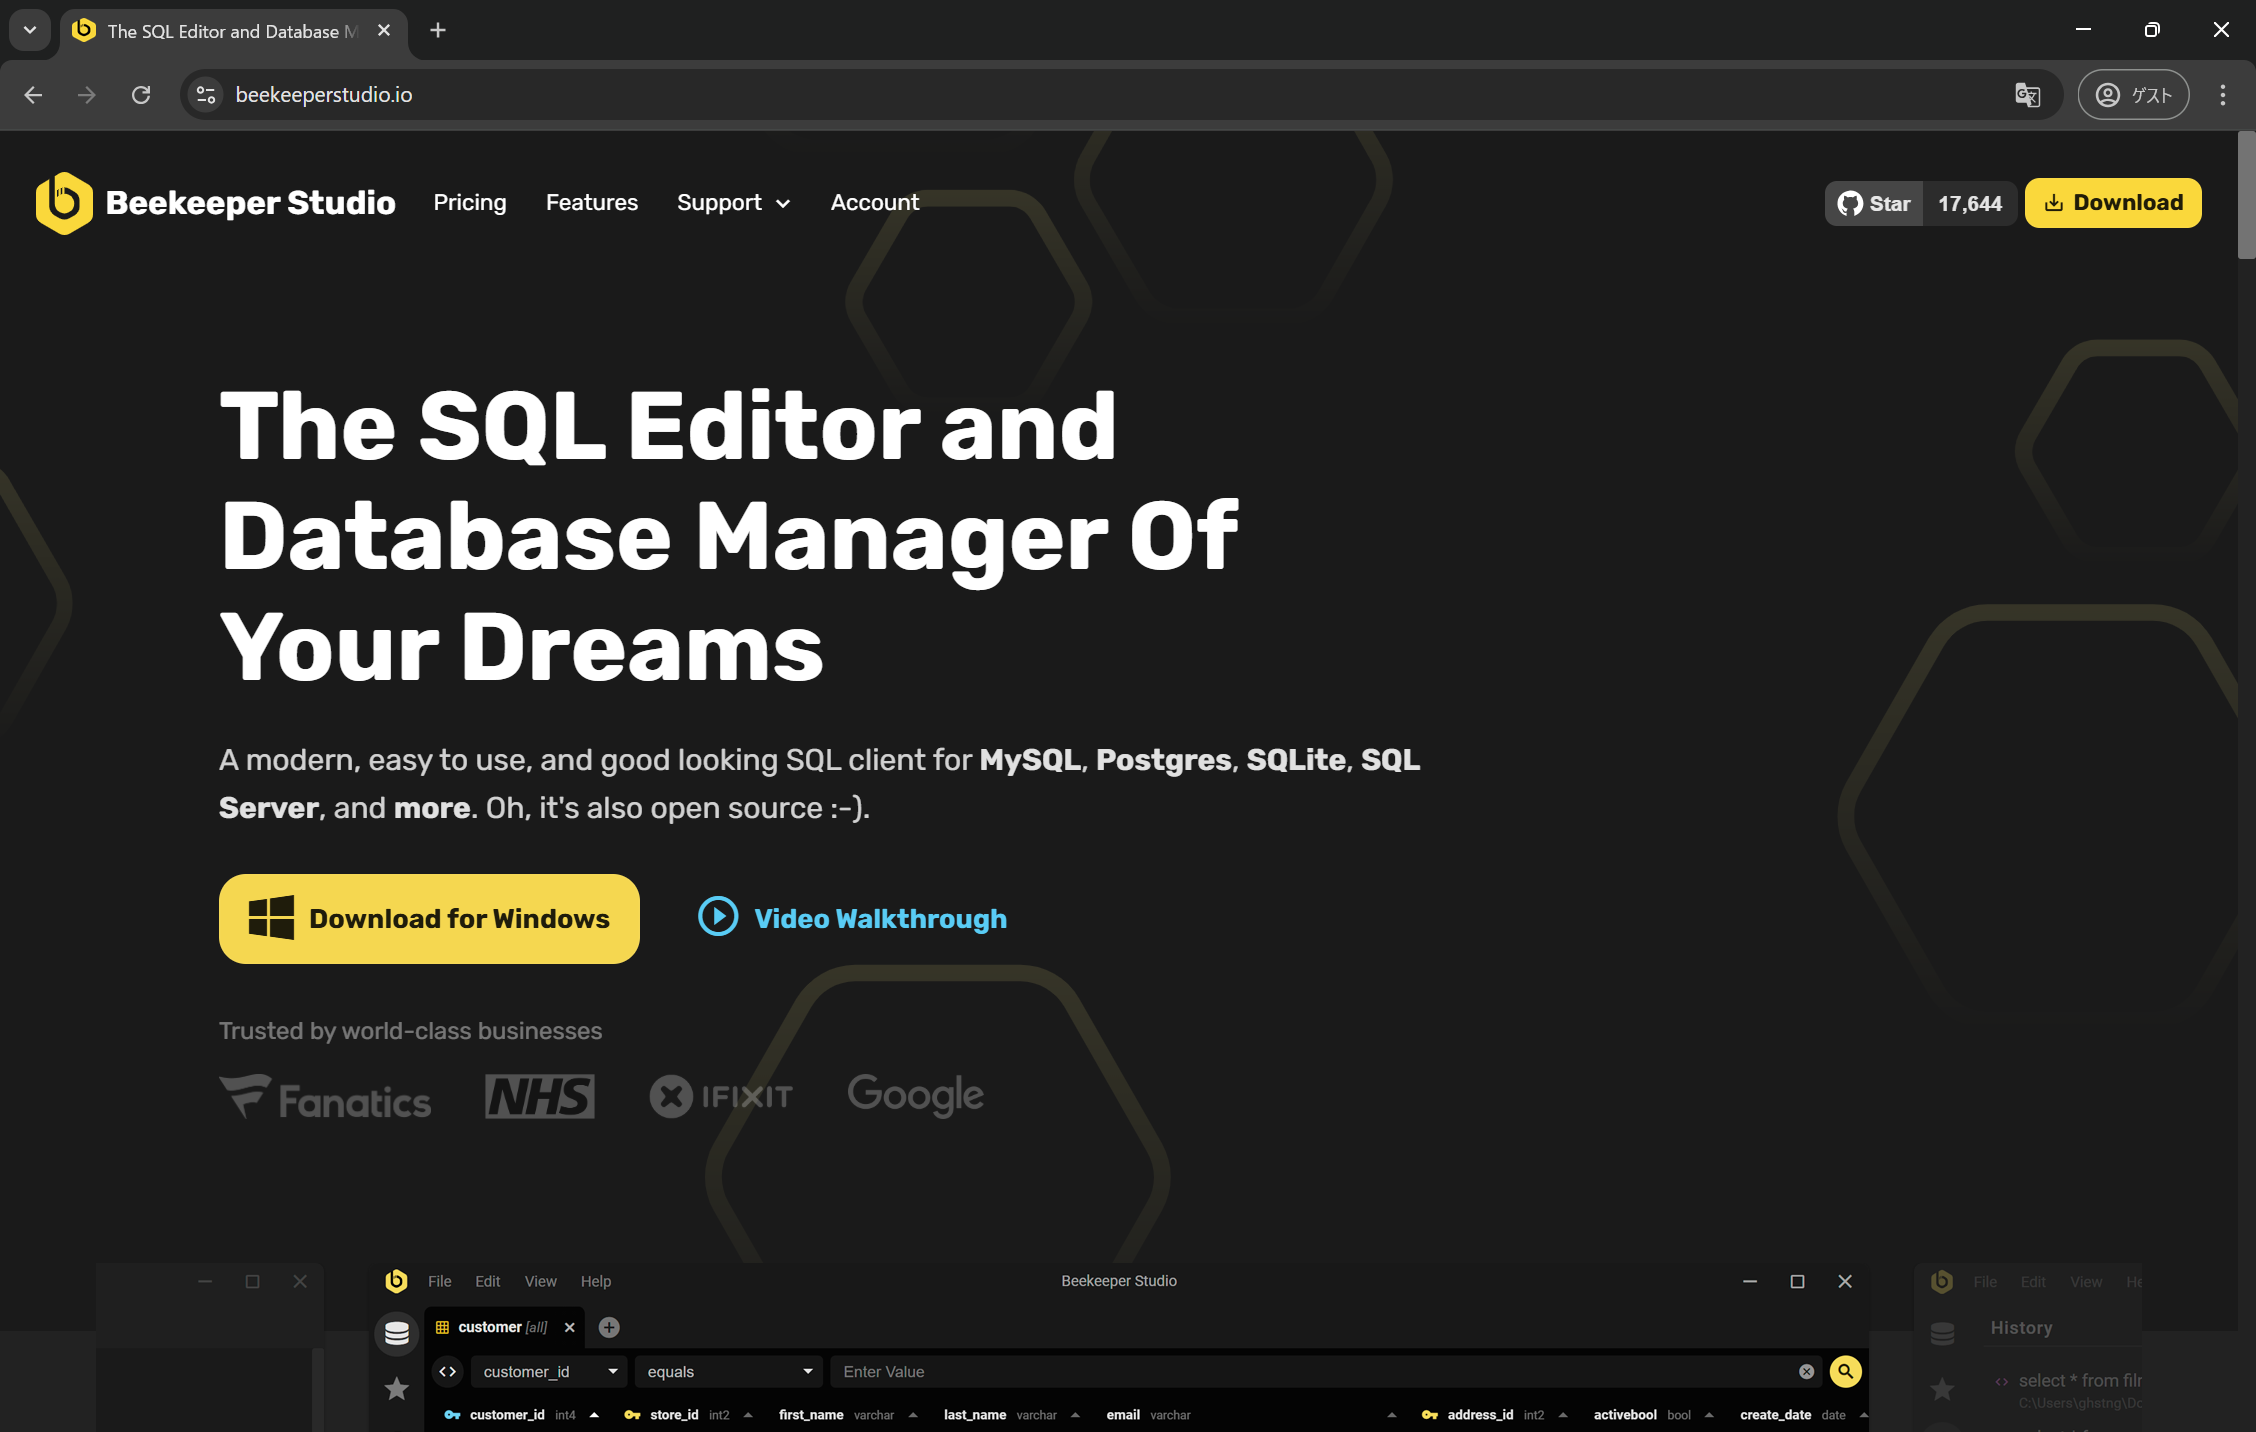Click the database icon in preview sidebar
The height and width of the screenshot is (1432, 2256).
pyautogui.click(x=397, y=1333)
